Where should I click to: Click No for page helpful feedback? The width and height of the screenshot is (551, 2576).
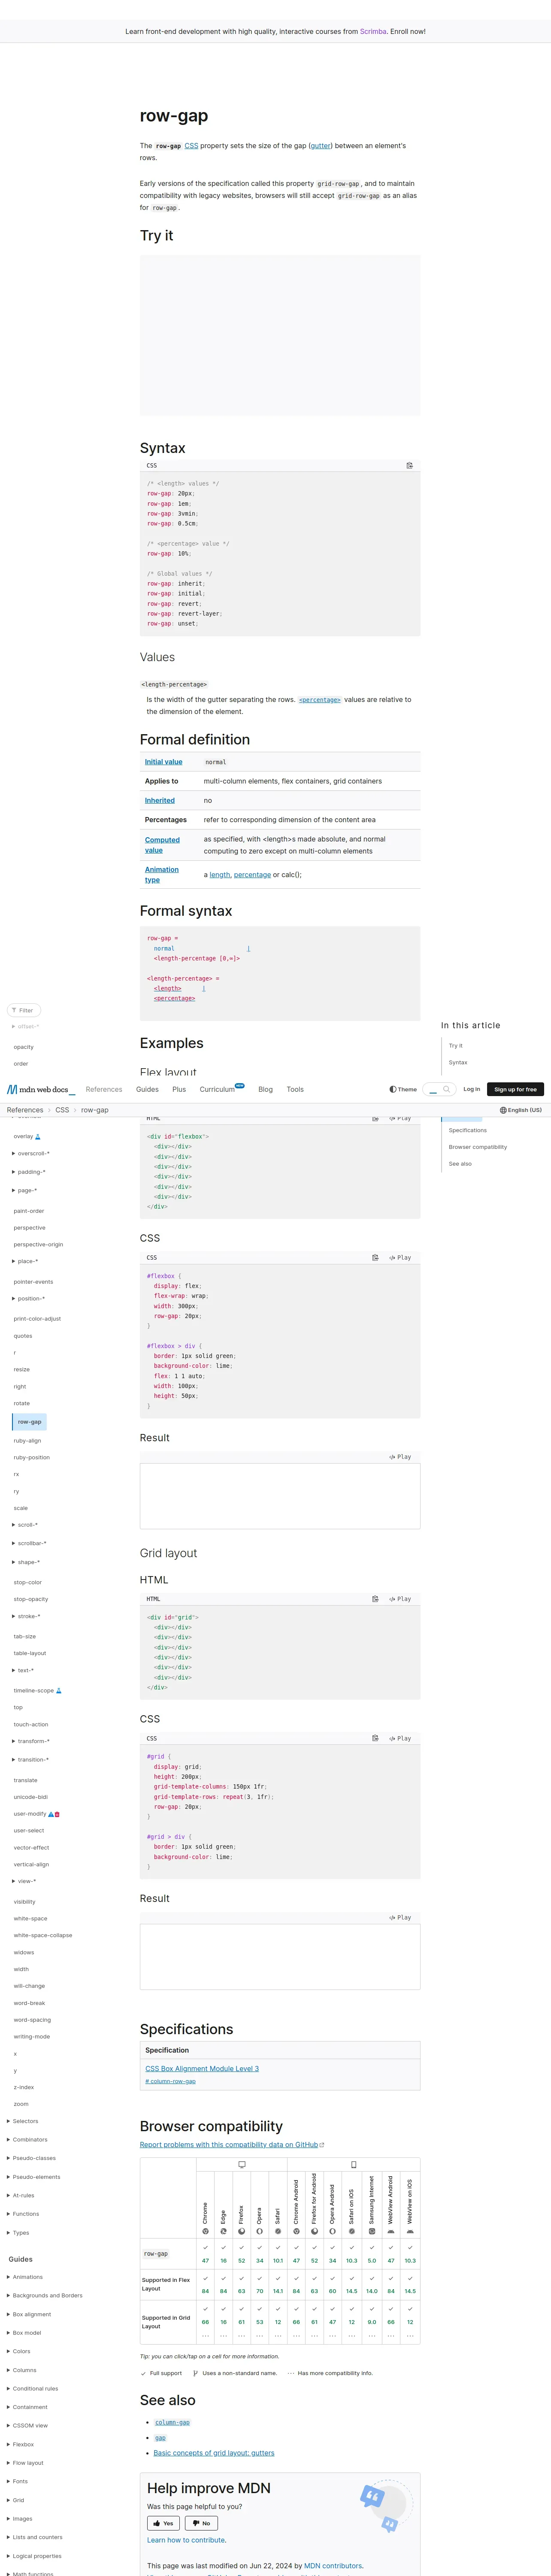(201, 2523)
